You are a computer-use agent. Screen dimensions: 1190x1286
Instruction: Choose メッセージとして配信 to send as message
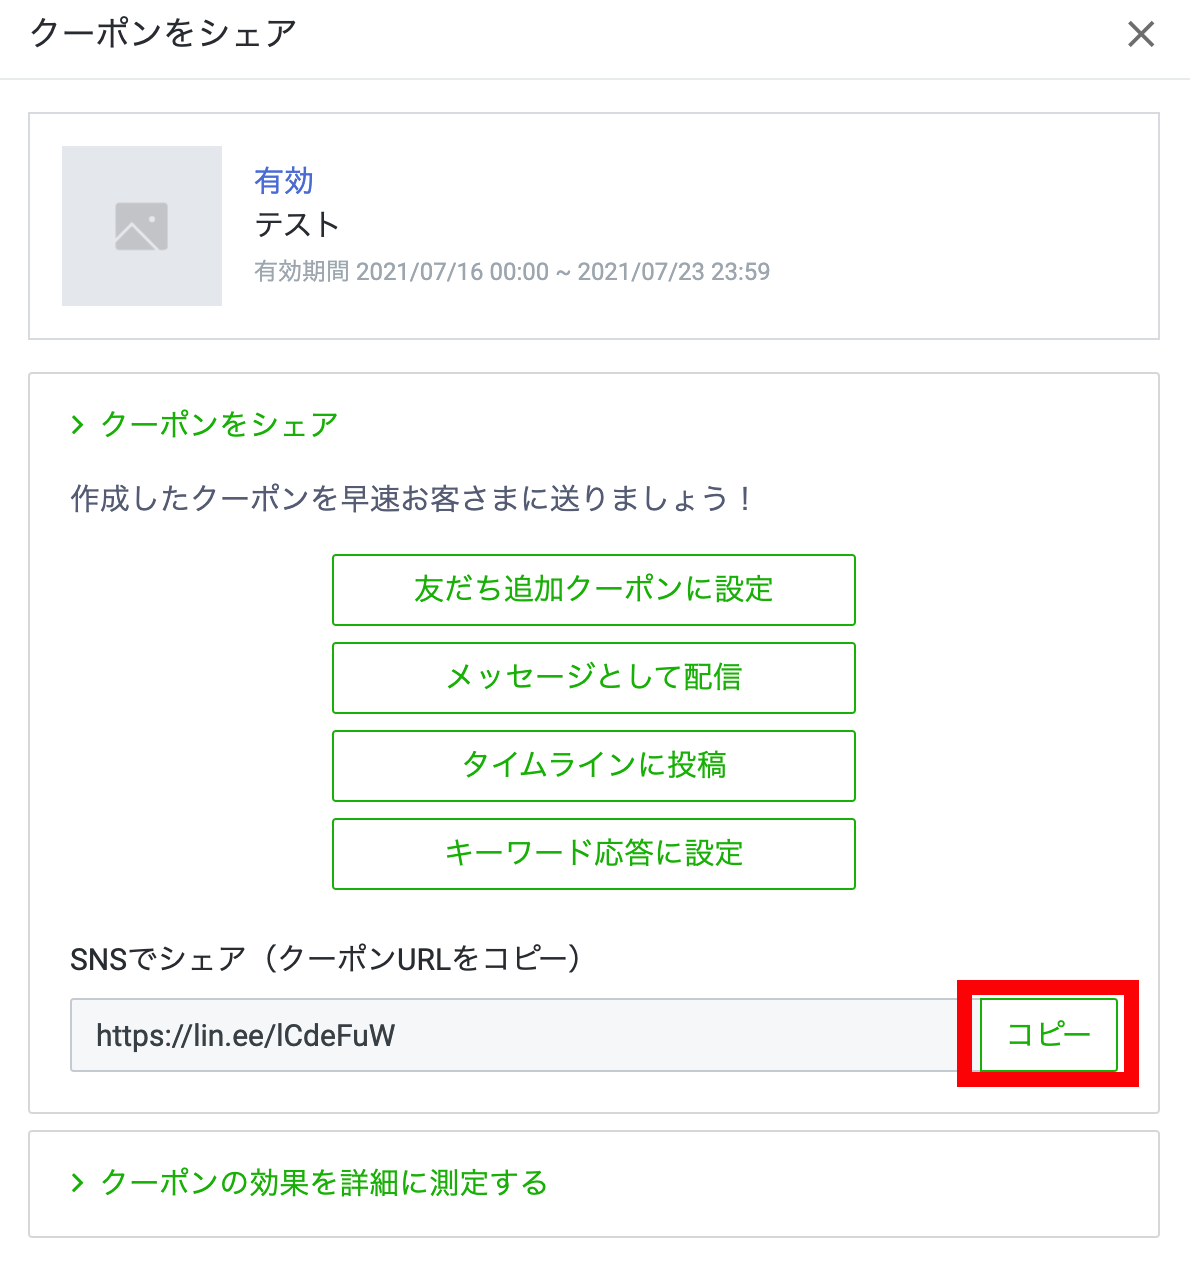tap(593, 677)
